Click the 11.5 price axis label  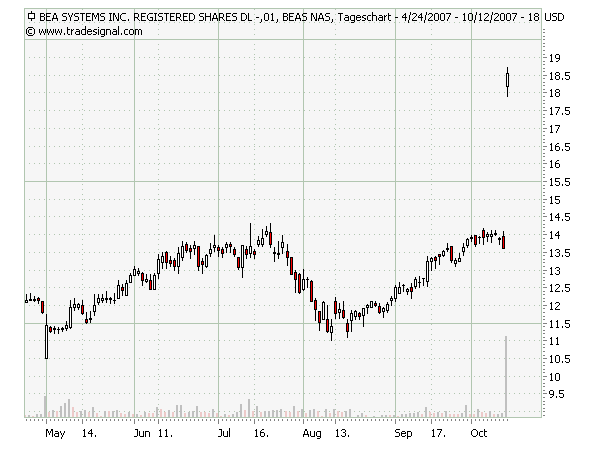coord(559,324)
